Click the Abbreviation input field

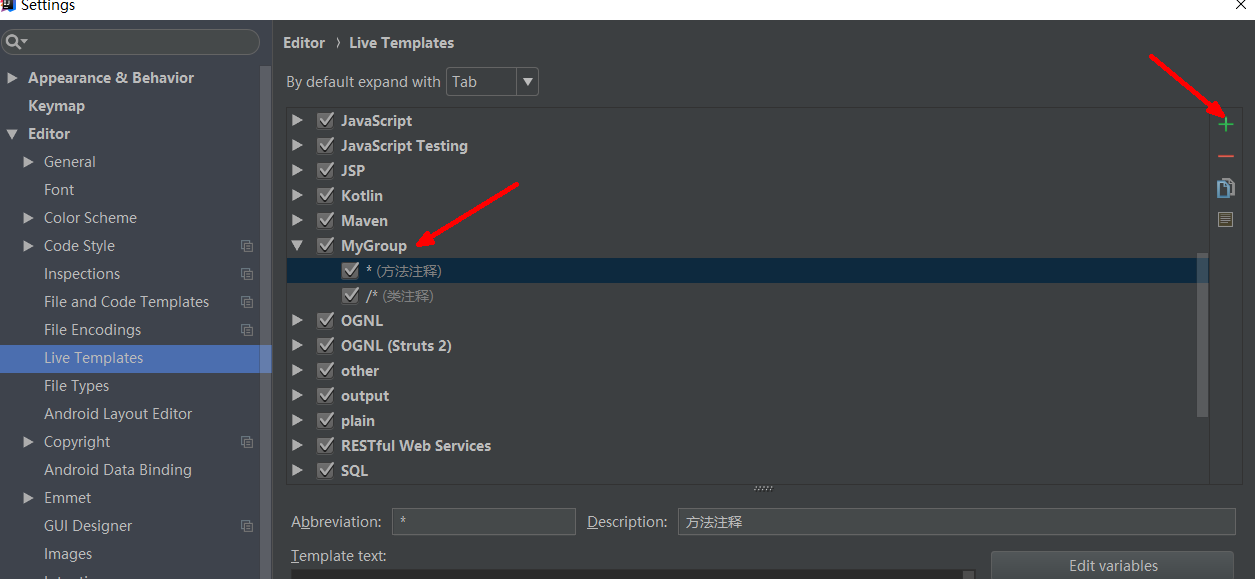(x=483, y=521)
